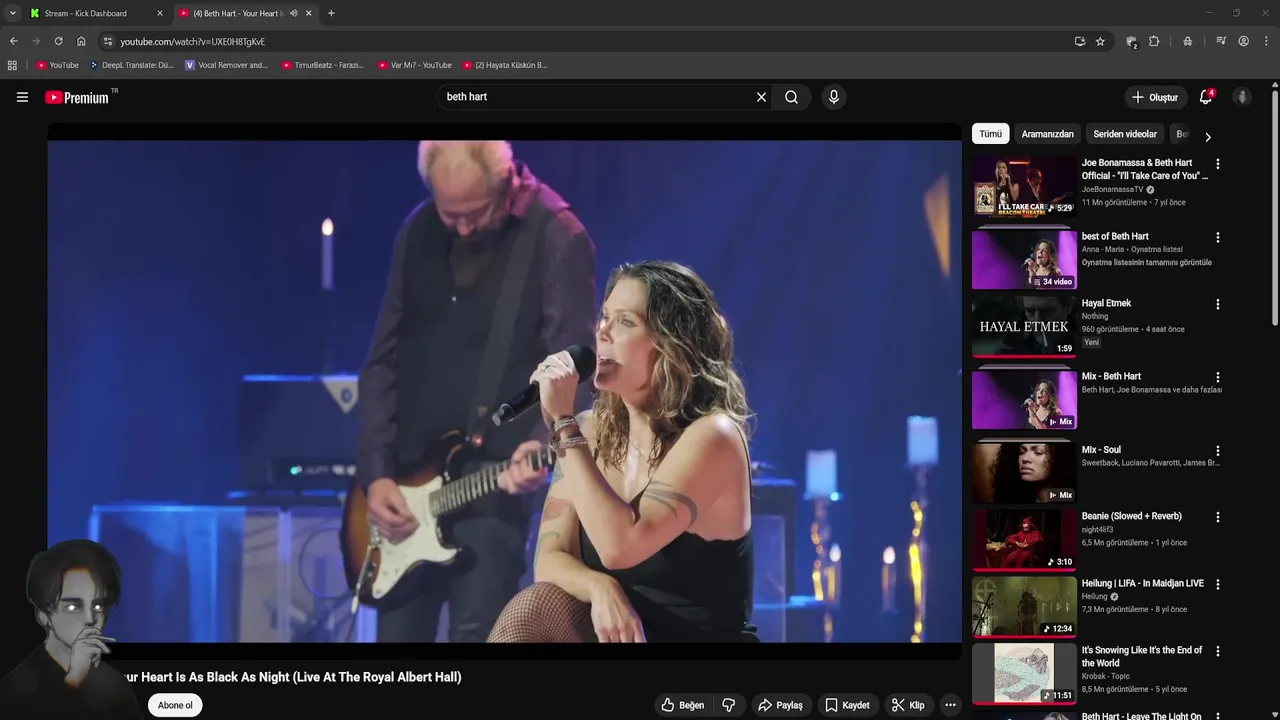The height and width of the screenshot is (720, 1280).
Task: Open DeepL Translate bookmark
Action: 131,65
